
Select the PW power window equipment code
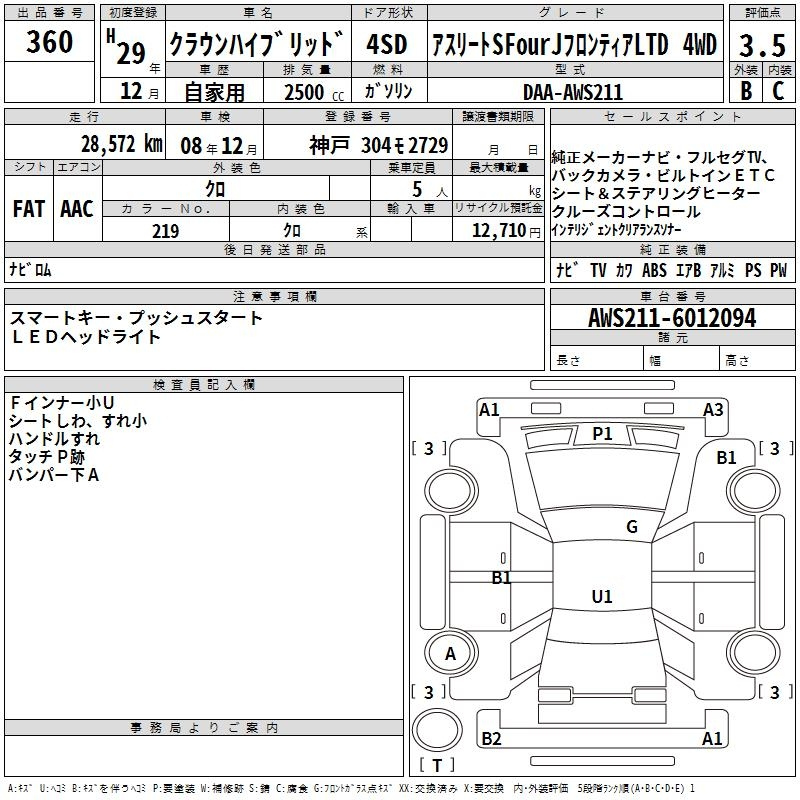[777, 270]
